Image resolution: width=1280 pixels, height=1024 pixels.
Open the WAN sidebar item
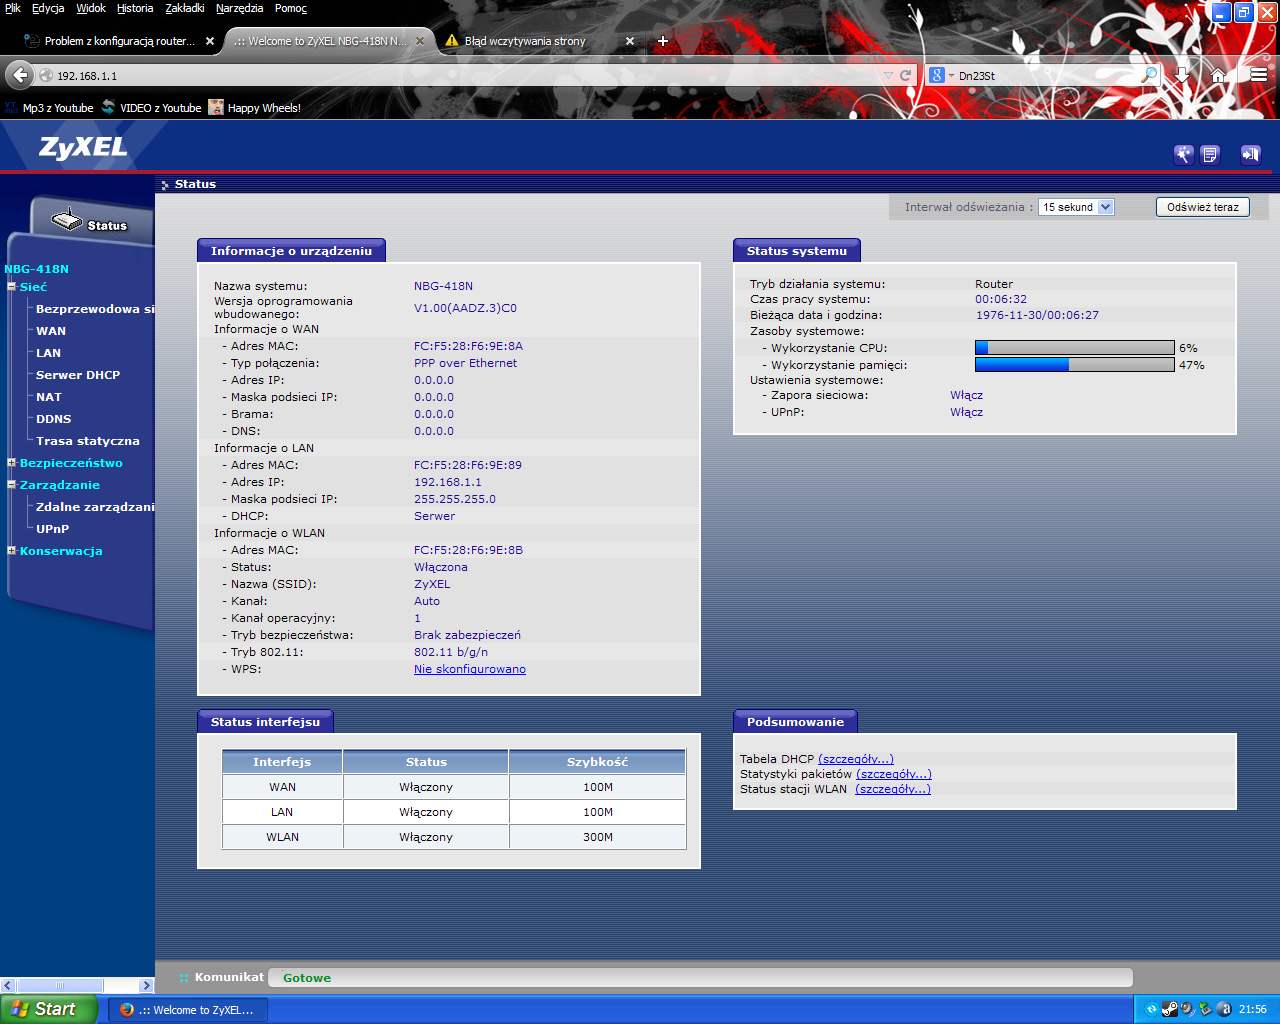51,331
